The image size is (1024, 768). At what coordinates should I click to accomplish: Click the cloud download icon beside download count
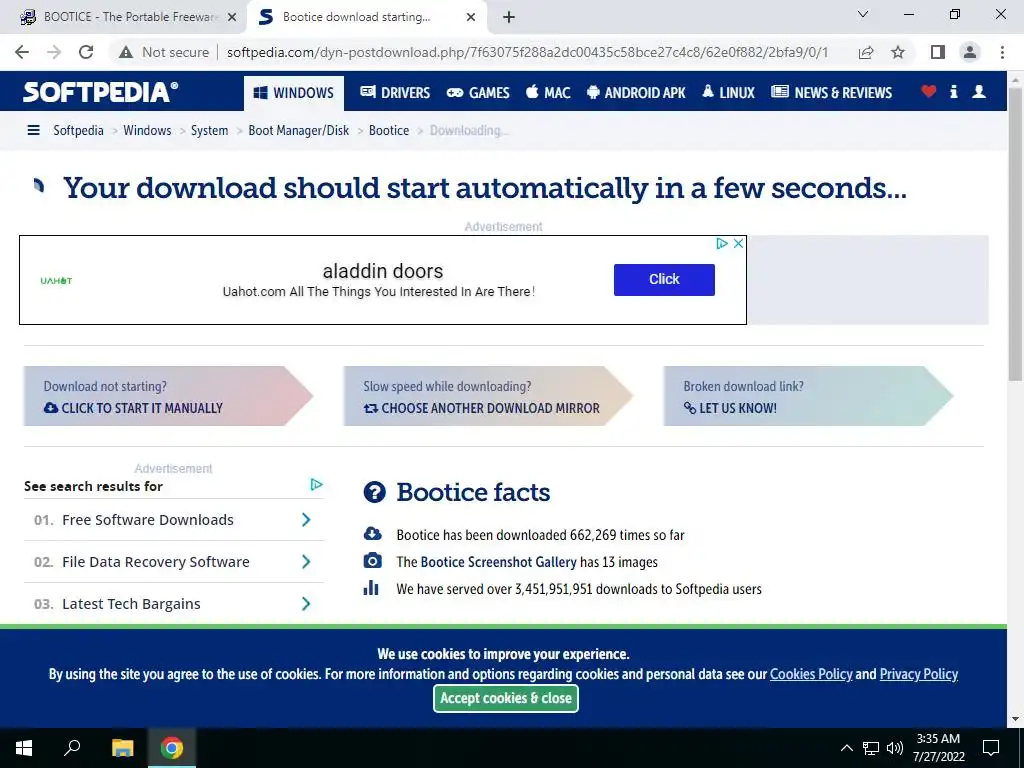(372, 534)
